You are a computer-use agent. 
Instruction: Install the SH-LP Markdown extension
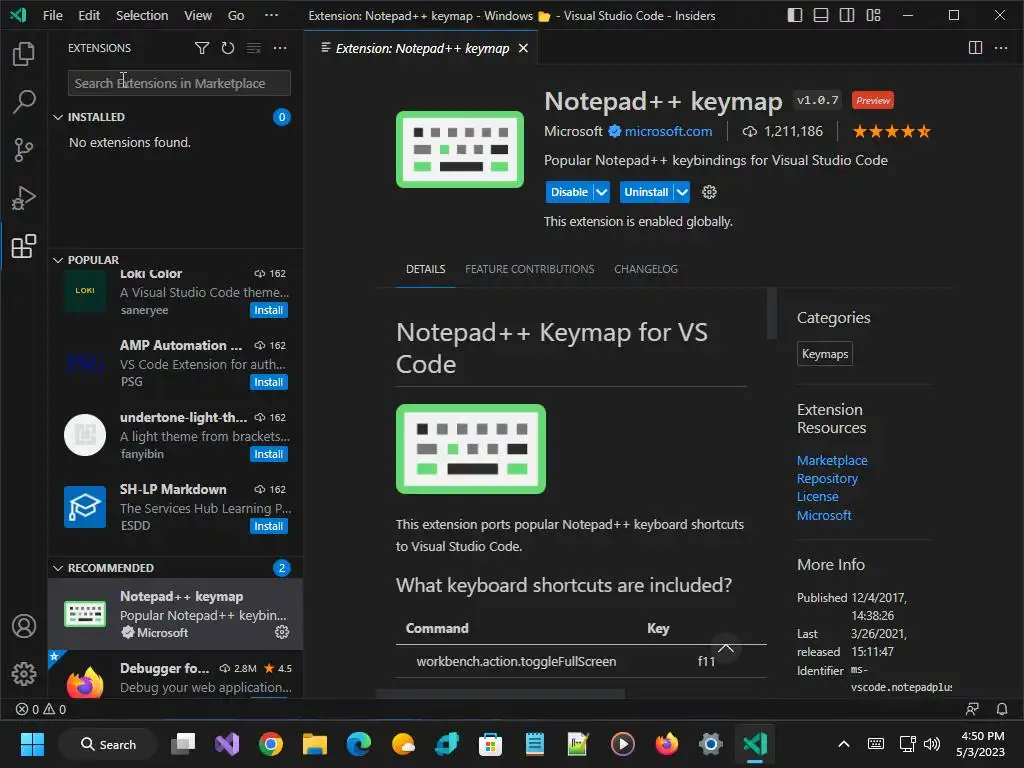tap(268, 526)
